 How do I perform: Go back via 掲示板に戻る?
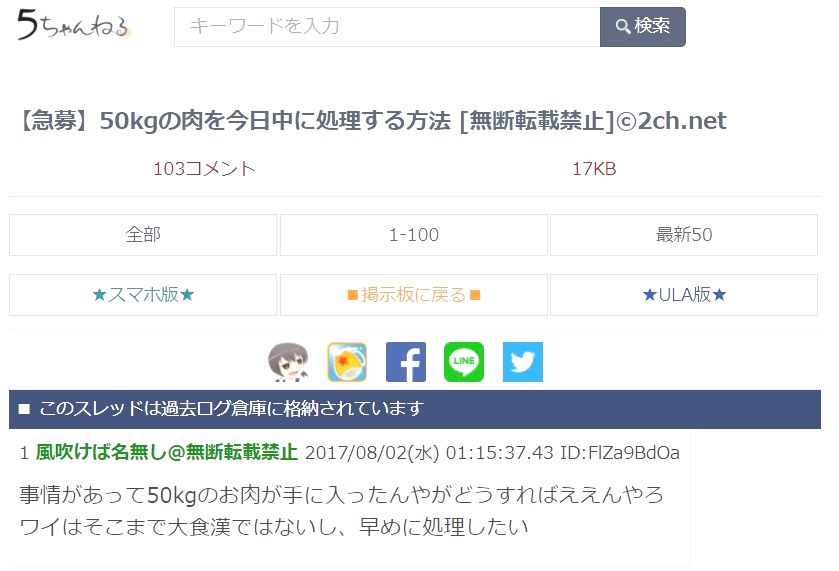[x=414, y=295]
